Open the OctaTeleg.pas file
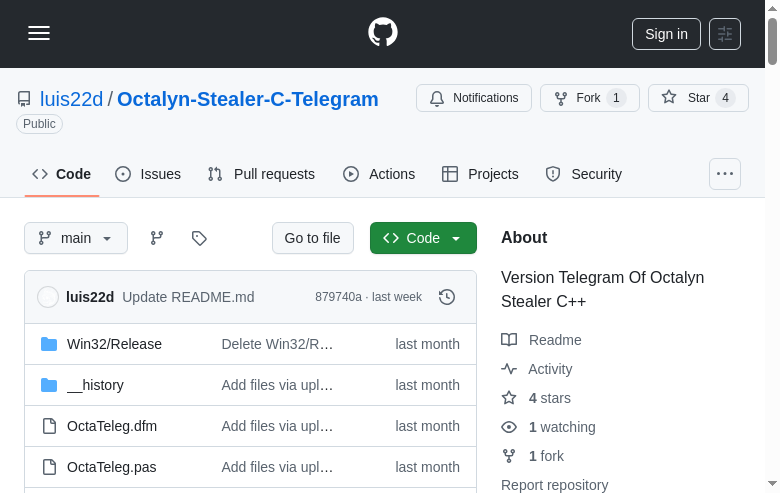The width and height of the screenshot is (780, 493). 112,467
